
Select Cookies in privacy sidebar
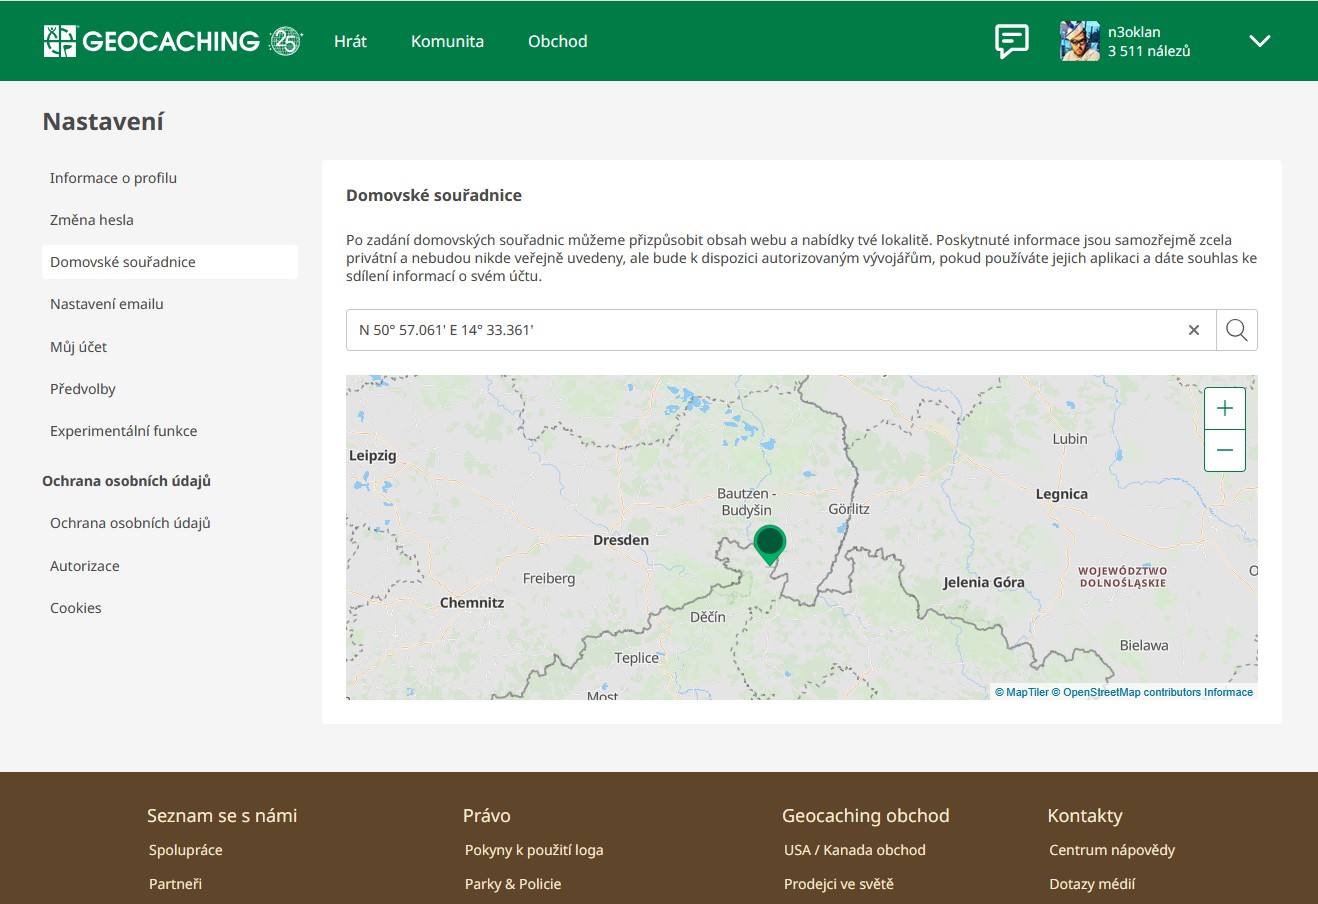pos(76,608)
